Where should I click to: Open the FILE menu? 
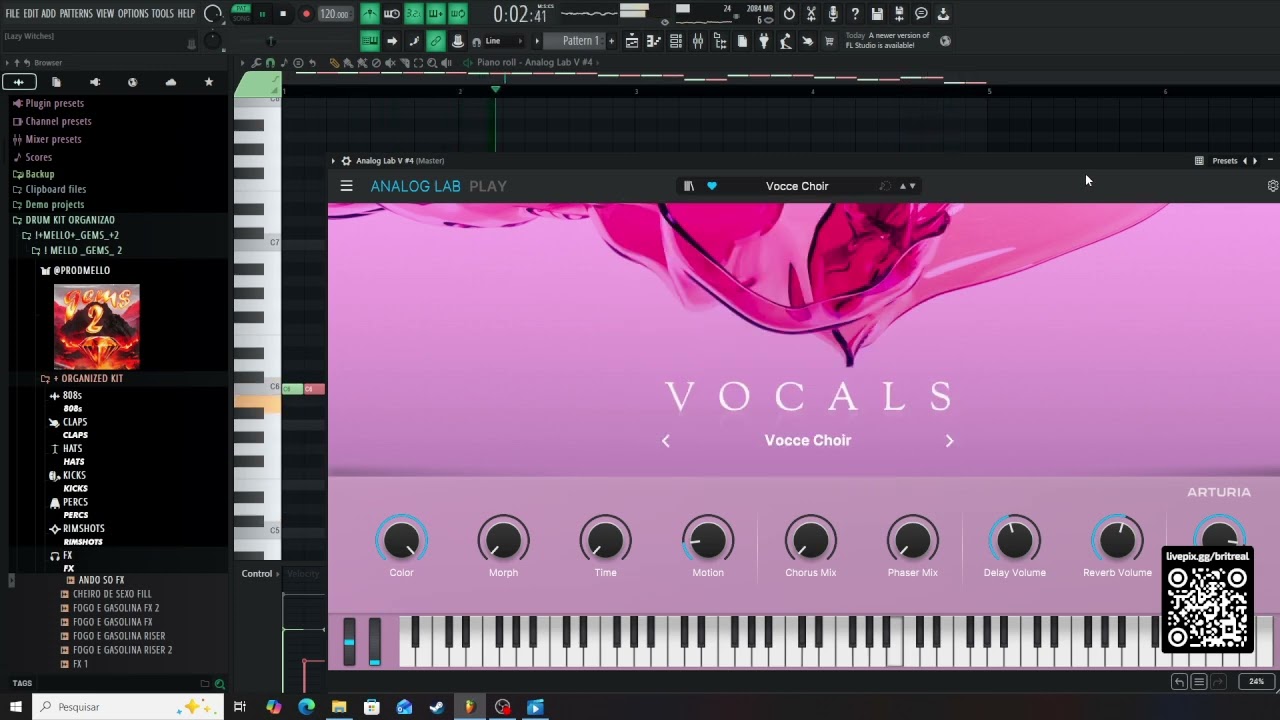point(12,14)
